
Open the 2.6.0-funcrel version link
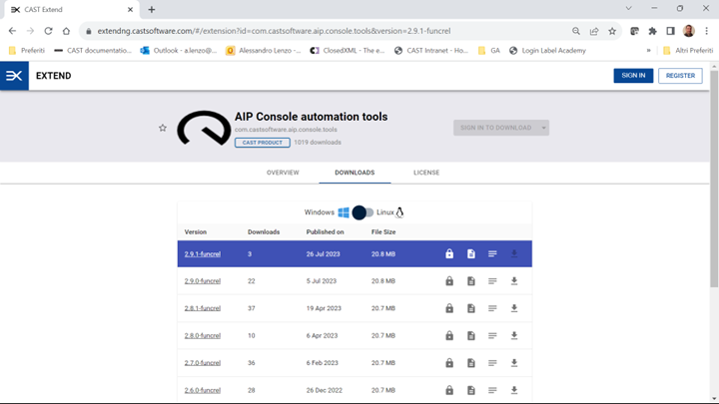[202, 390]
